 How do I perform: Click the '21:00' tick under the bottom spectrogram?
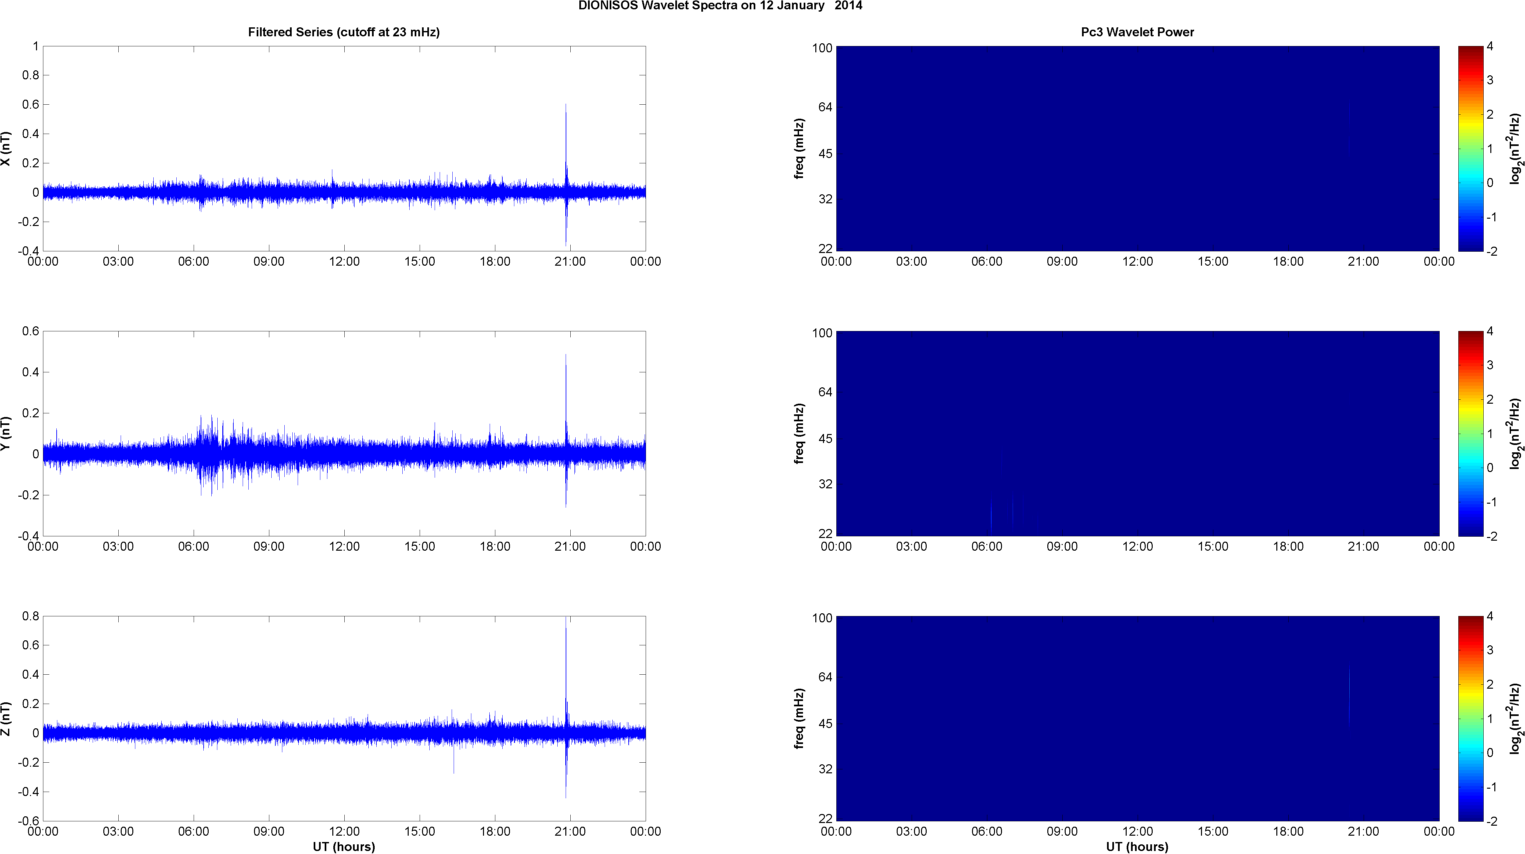1364,832
